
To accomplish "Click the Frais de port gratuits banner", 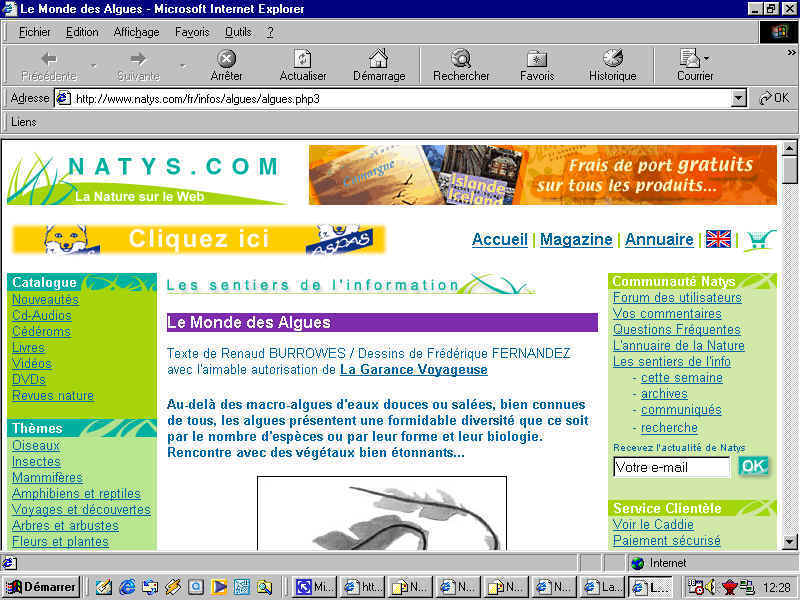I will [x=543, y=175].
